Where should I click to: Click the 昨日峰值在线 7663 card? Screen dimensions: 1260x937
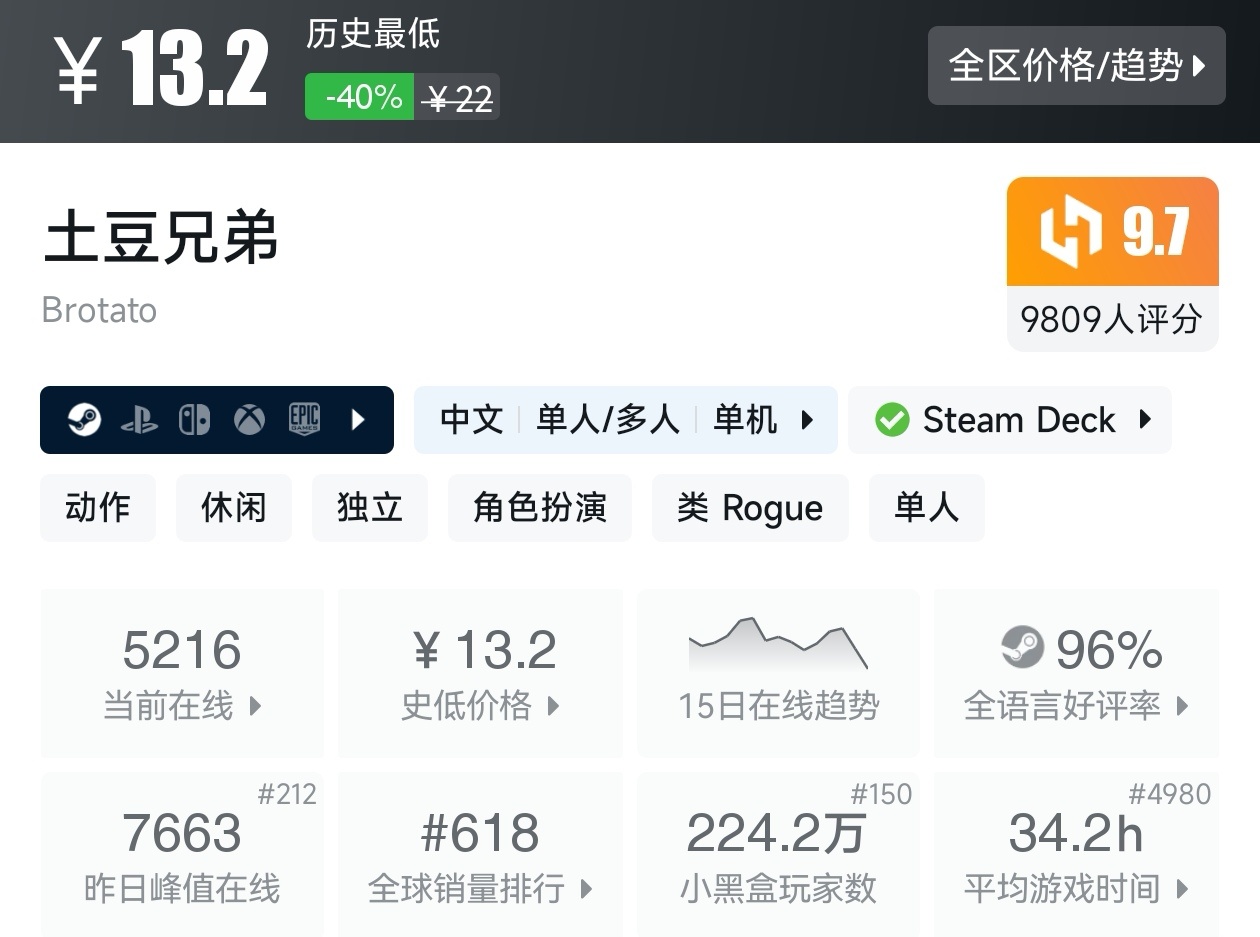[x=182, y=854]
